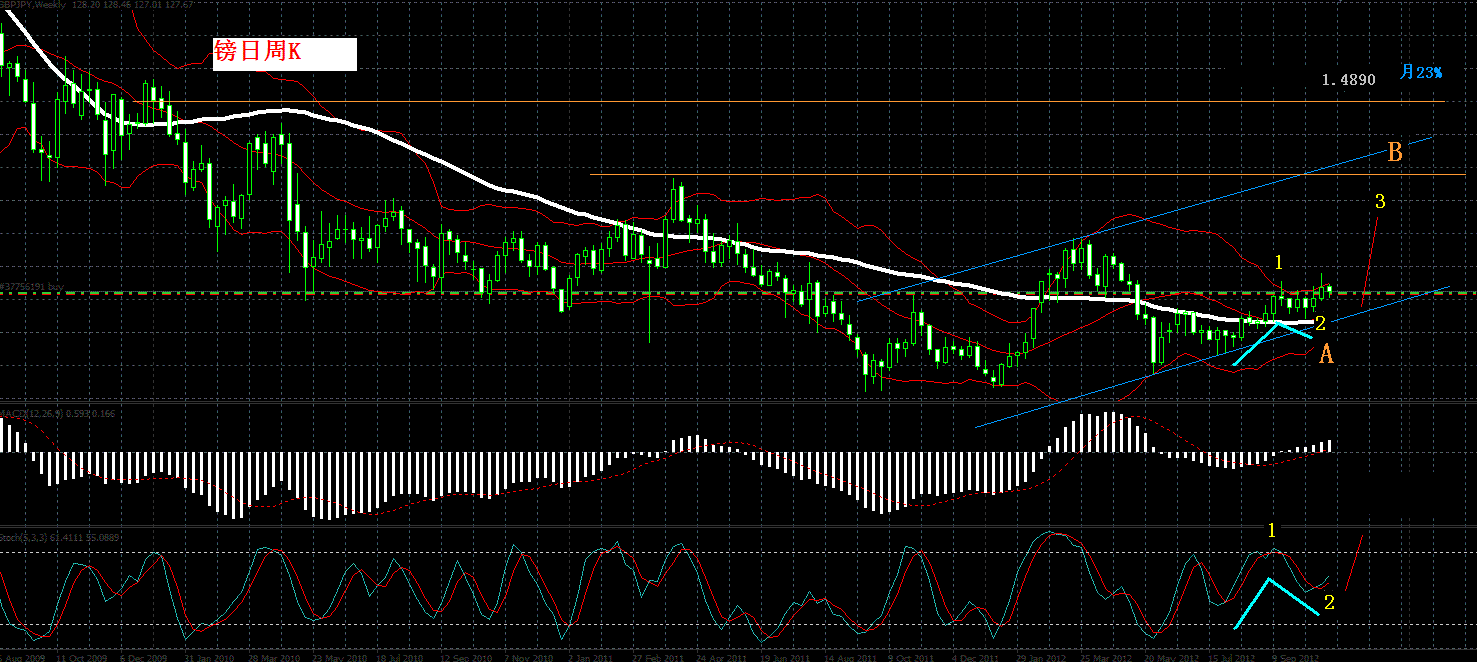This screenshot has height=662, width=1477.
Task: Select the orange A annotation label
Action: 1326,354
